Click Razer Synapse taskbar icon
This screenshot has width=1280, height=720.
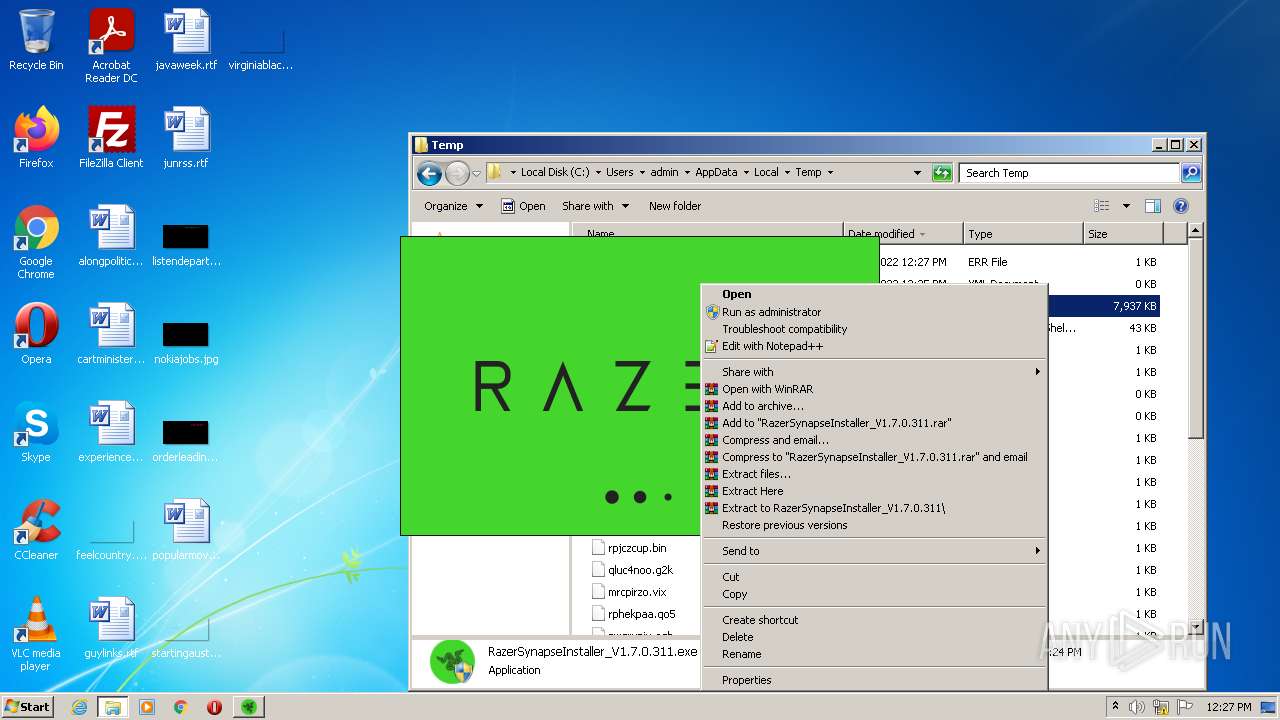pyautogui.click(x=249, y=707)
